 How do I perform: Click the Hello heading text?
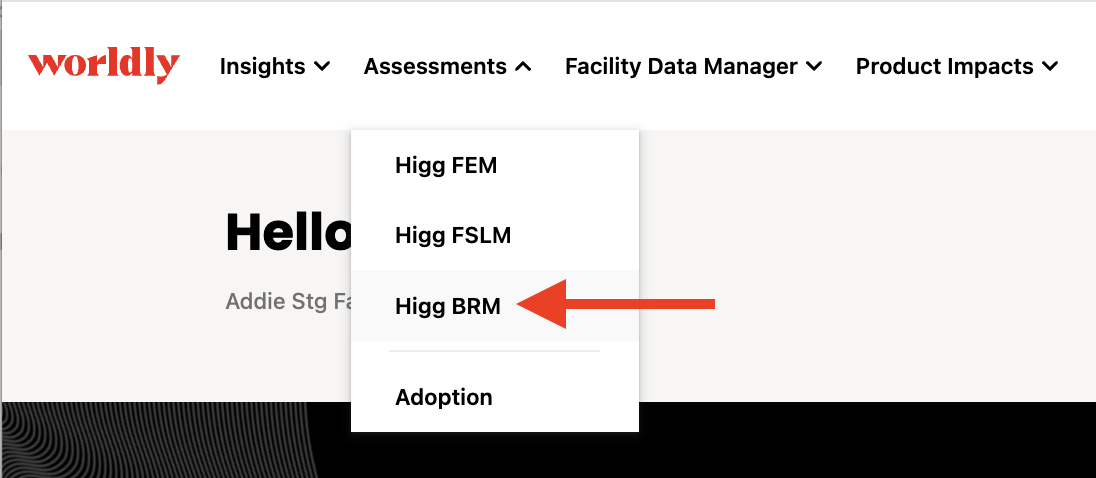pos(289,233)
